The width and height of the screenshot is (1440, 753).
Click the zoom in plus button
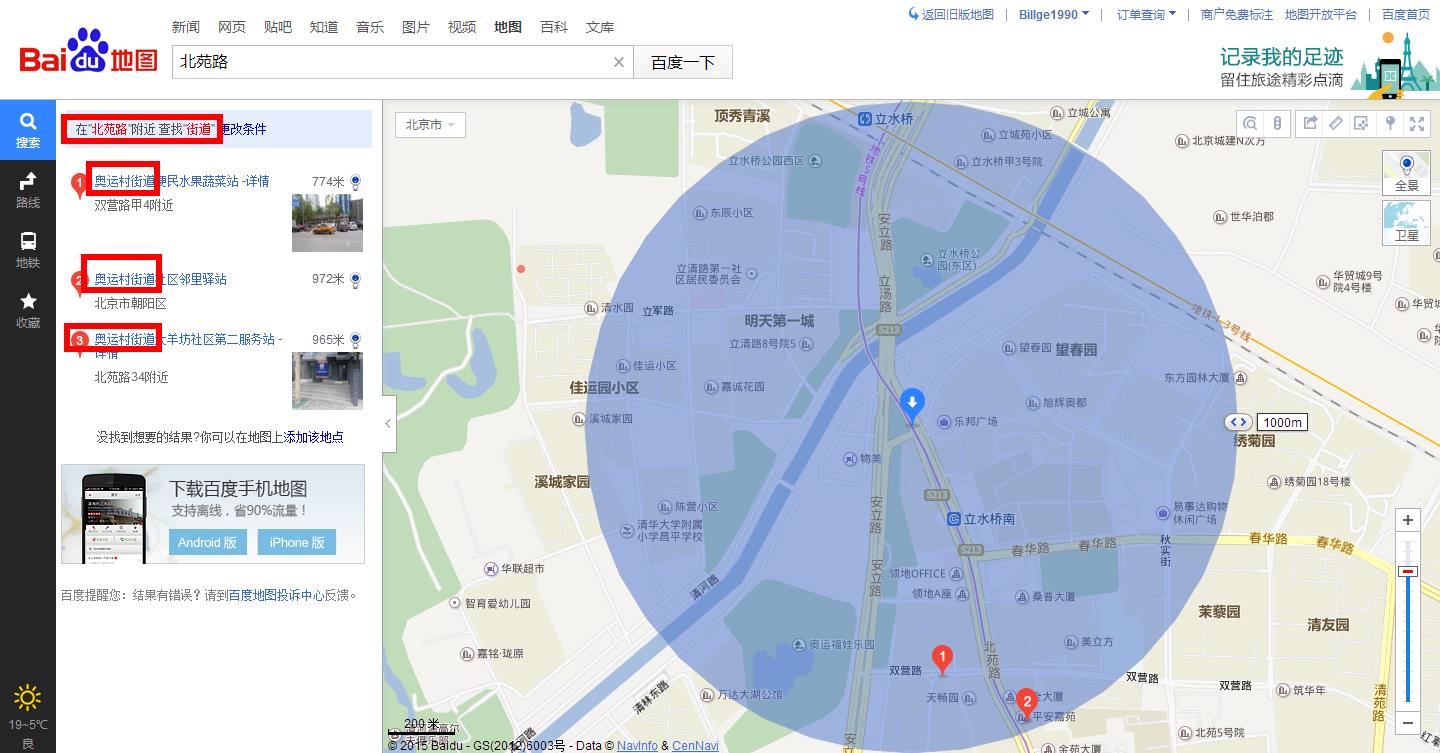(1408, 520)
